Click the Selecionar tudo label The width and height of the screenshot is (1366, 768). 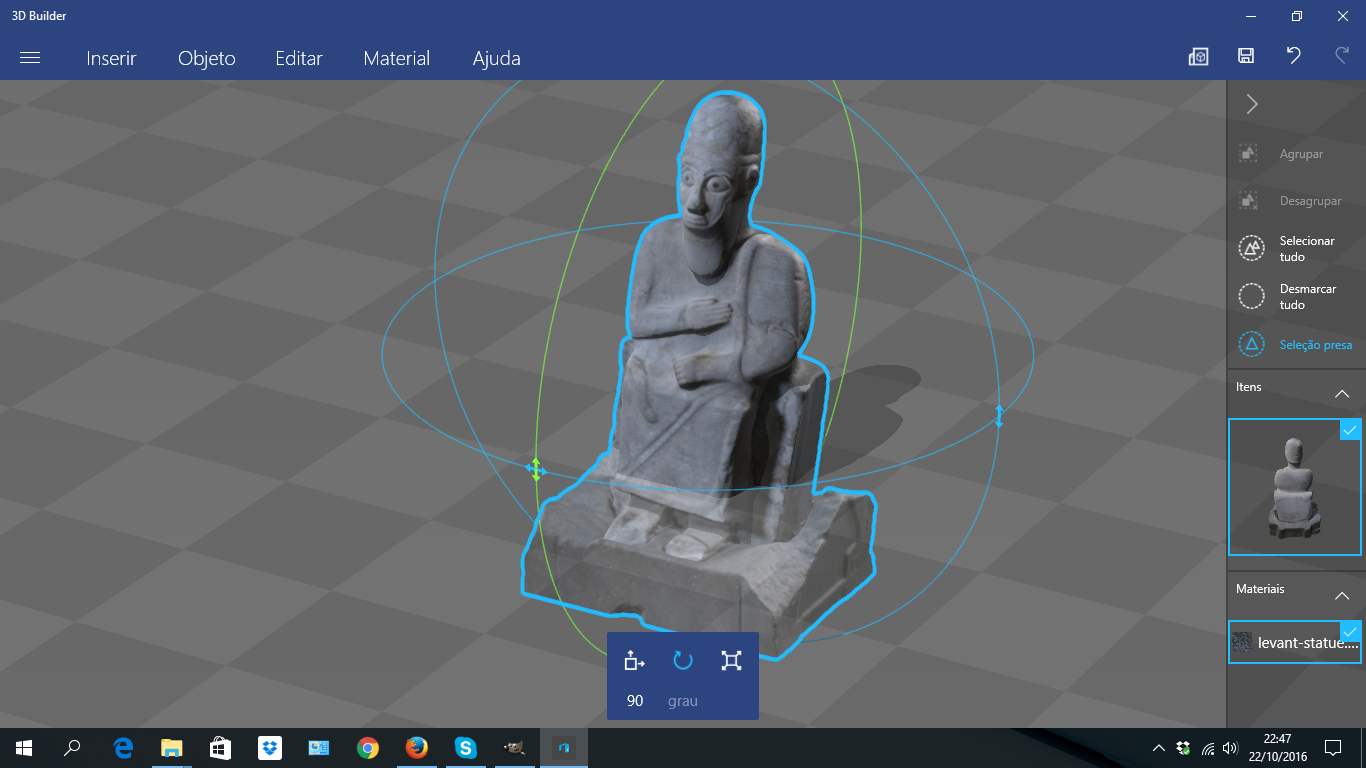[1307, 249]
